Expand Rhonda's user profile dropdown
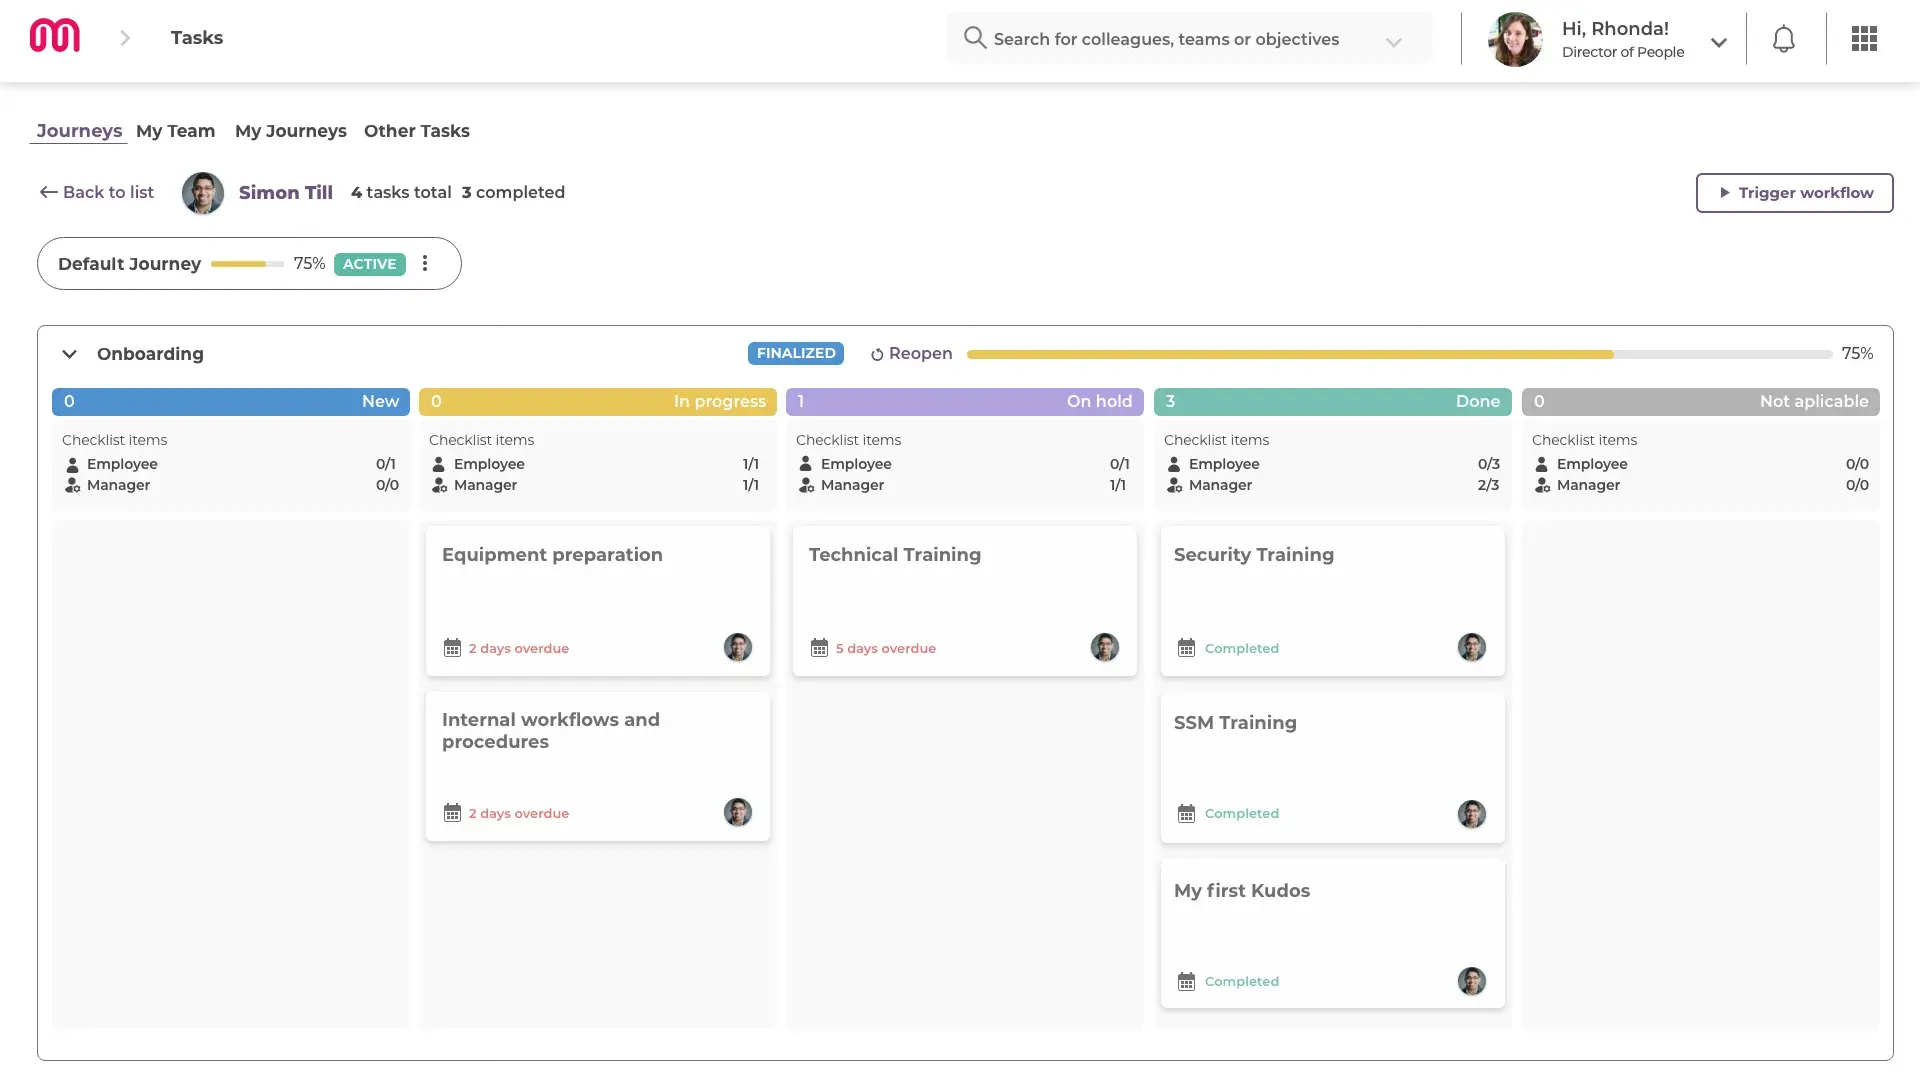1920x1080 pixels. click(1719, 42)
